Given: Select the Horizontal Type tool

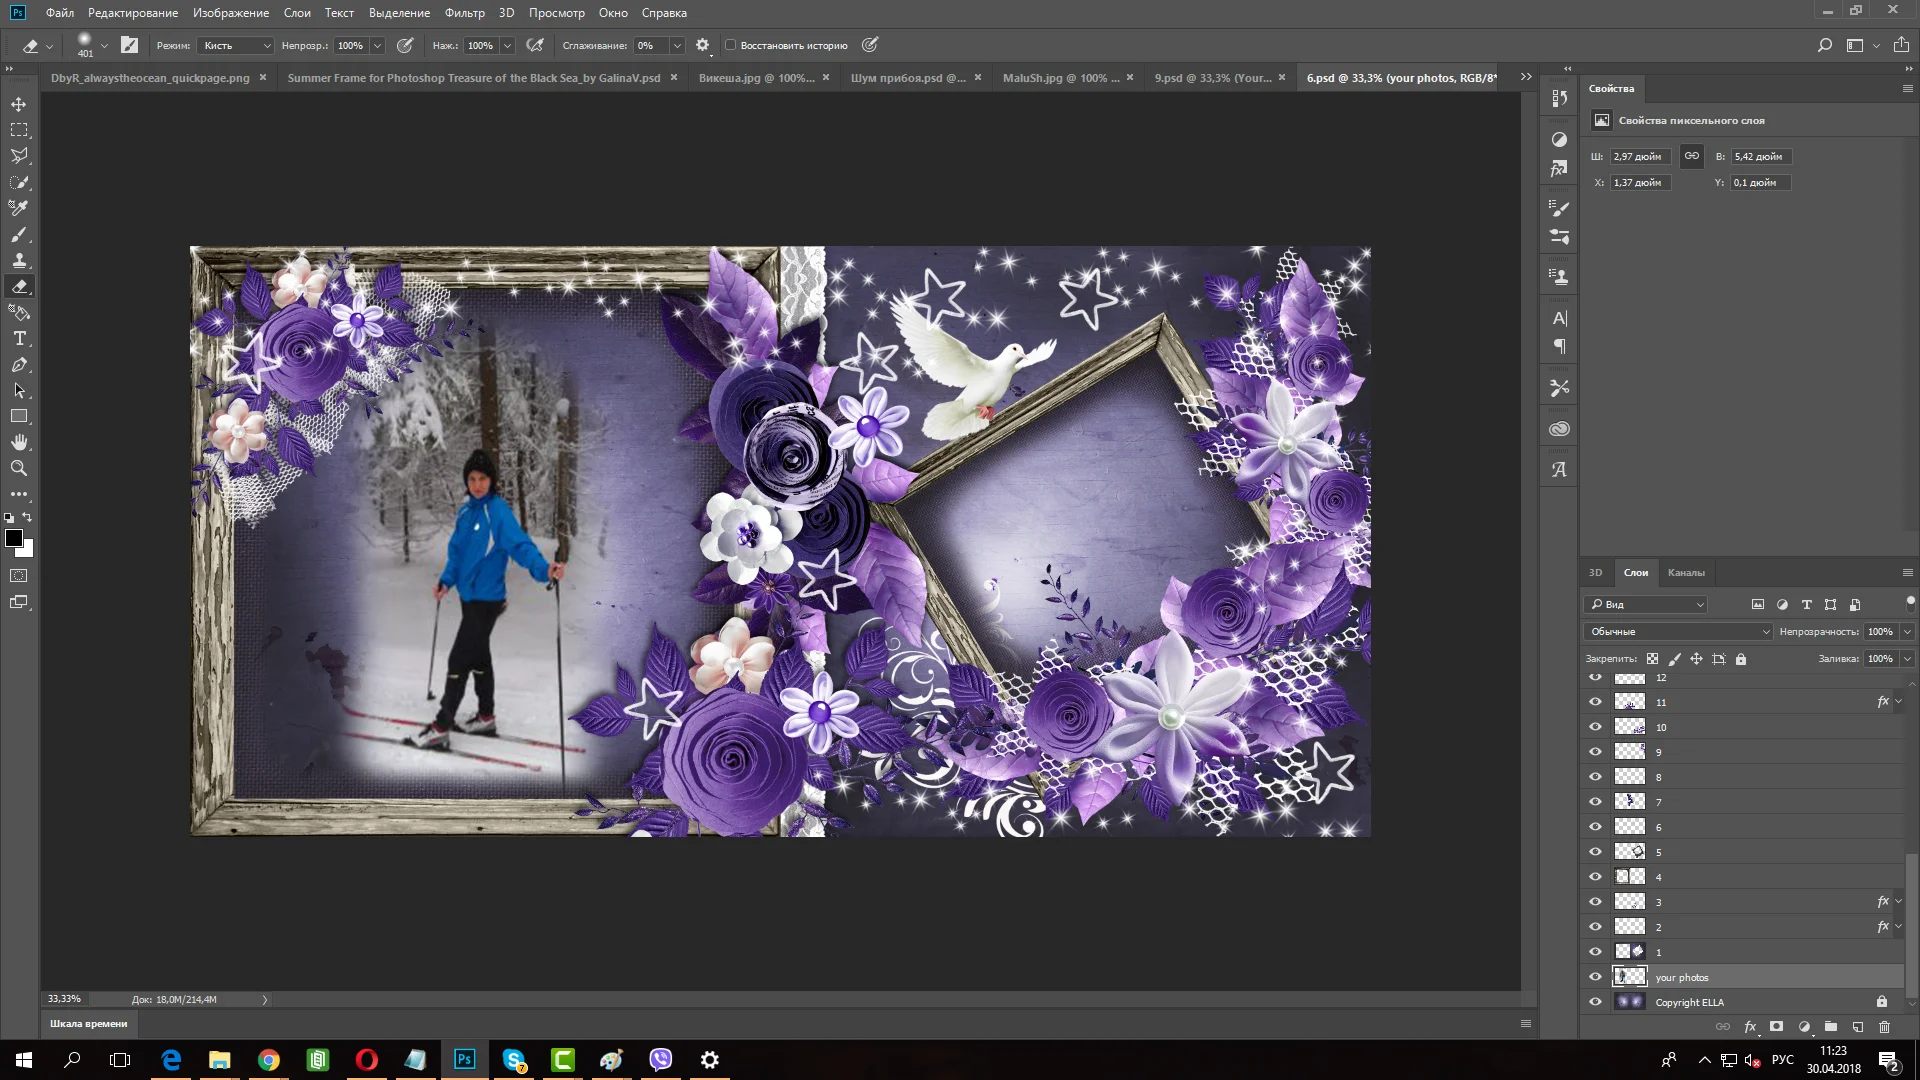Looking at the screenshot, I should point(19,339).
